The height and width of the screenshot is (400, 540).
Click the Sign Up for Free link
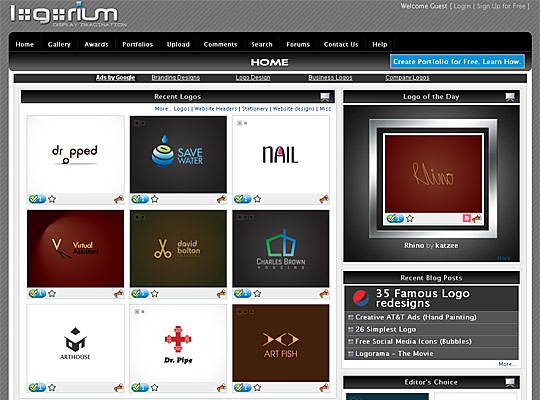coord(501,6)
